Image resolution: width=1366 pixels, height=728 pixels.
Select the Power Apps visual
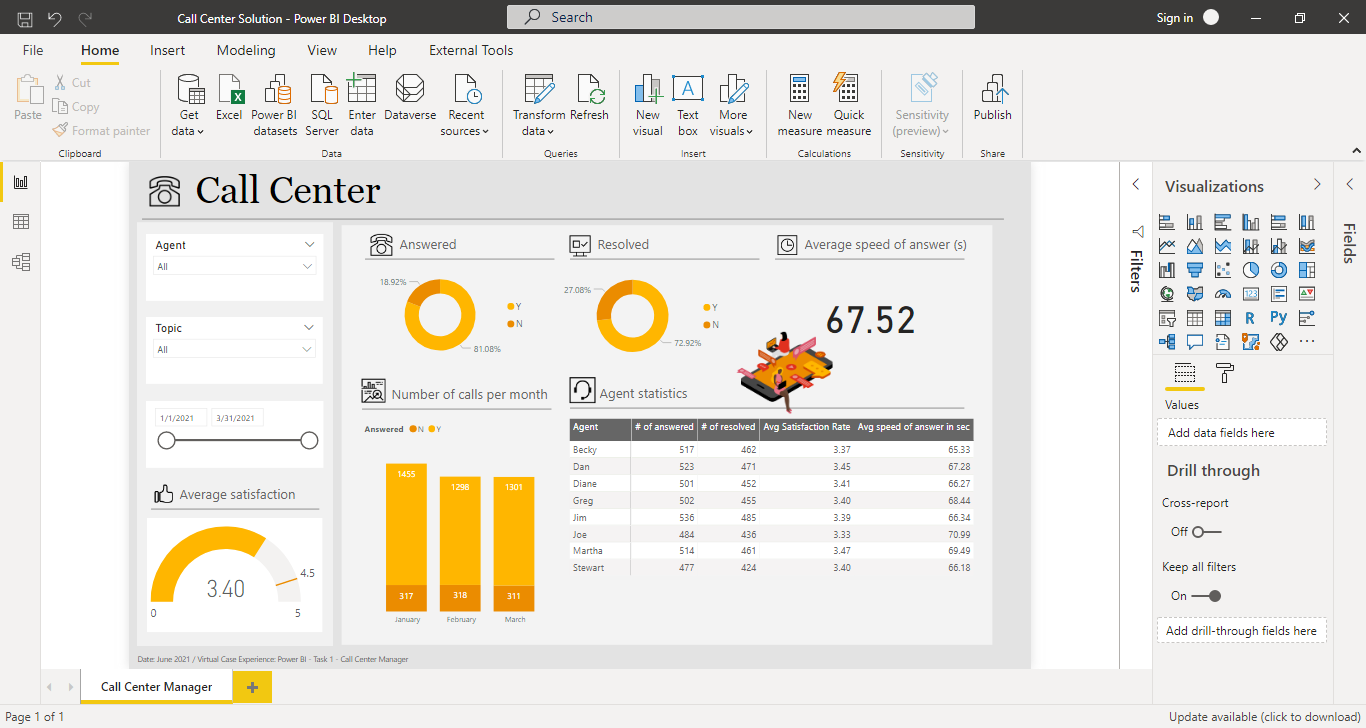[1279, 342]
